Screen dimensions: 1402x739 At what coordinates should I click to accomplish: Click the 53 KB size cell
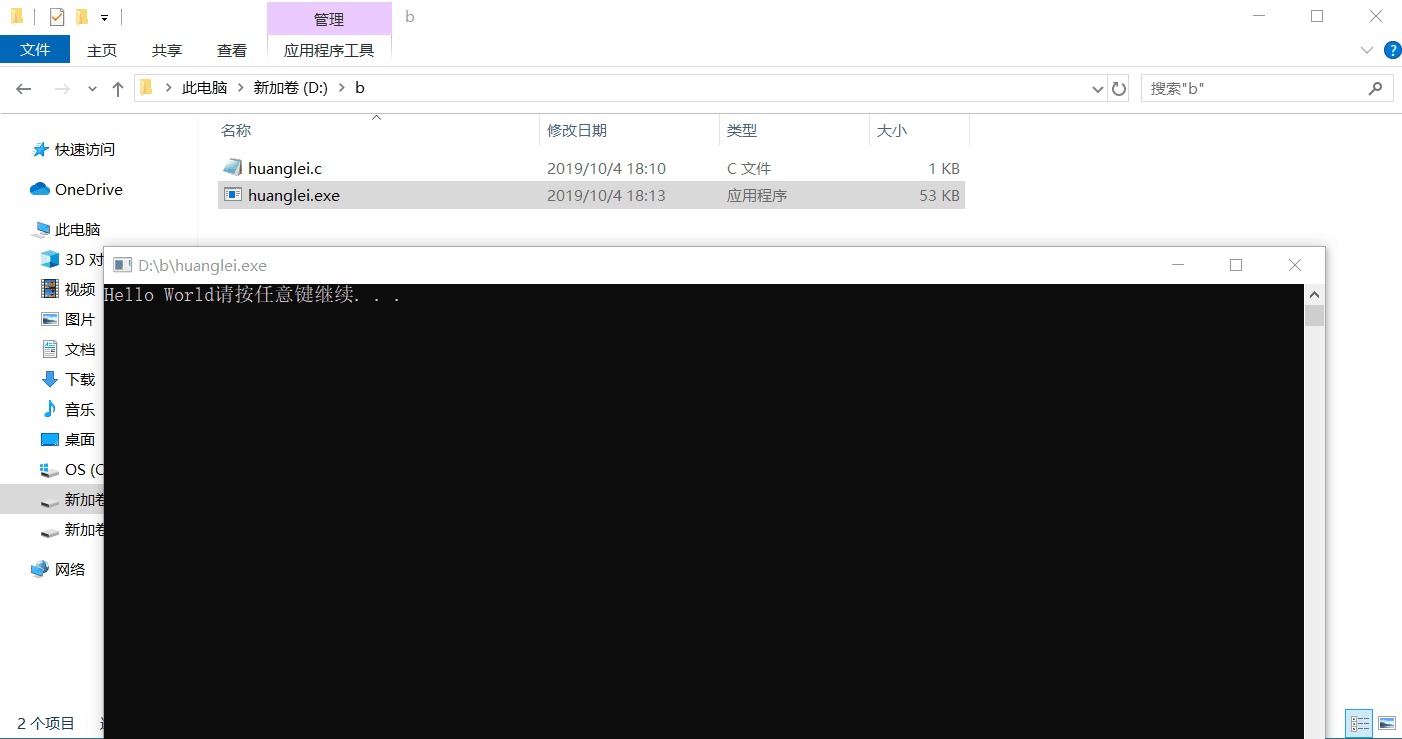[x=940, y=196]
